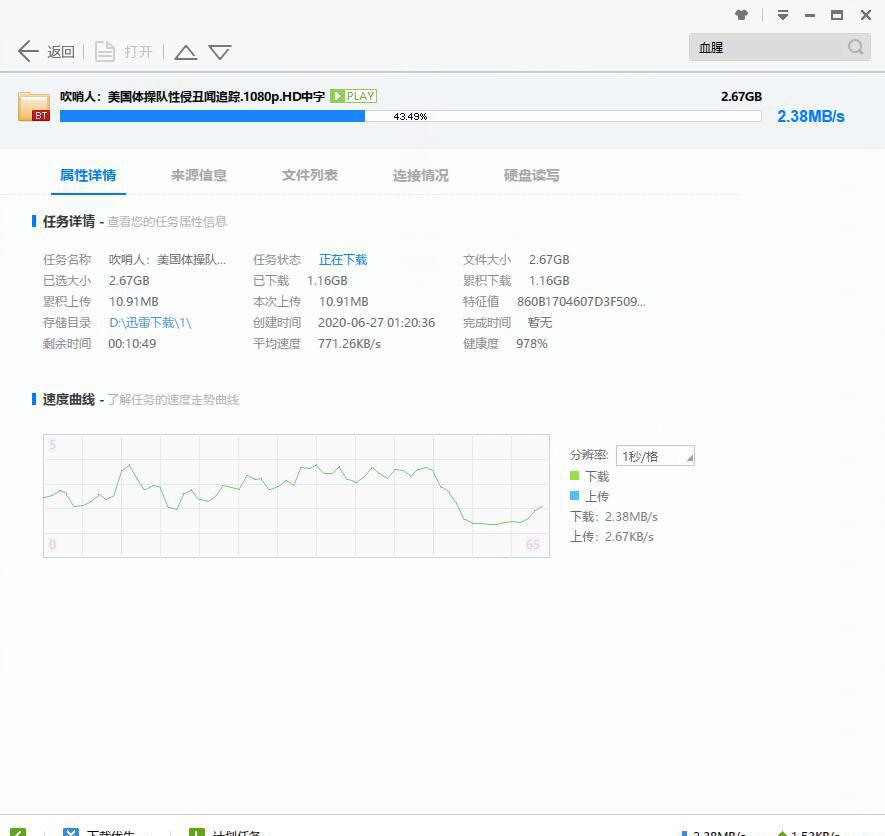This screenshot has width=885, height=836.
Task: Open the skin shirt icon in title bar
Action: [x=742, y=15]
